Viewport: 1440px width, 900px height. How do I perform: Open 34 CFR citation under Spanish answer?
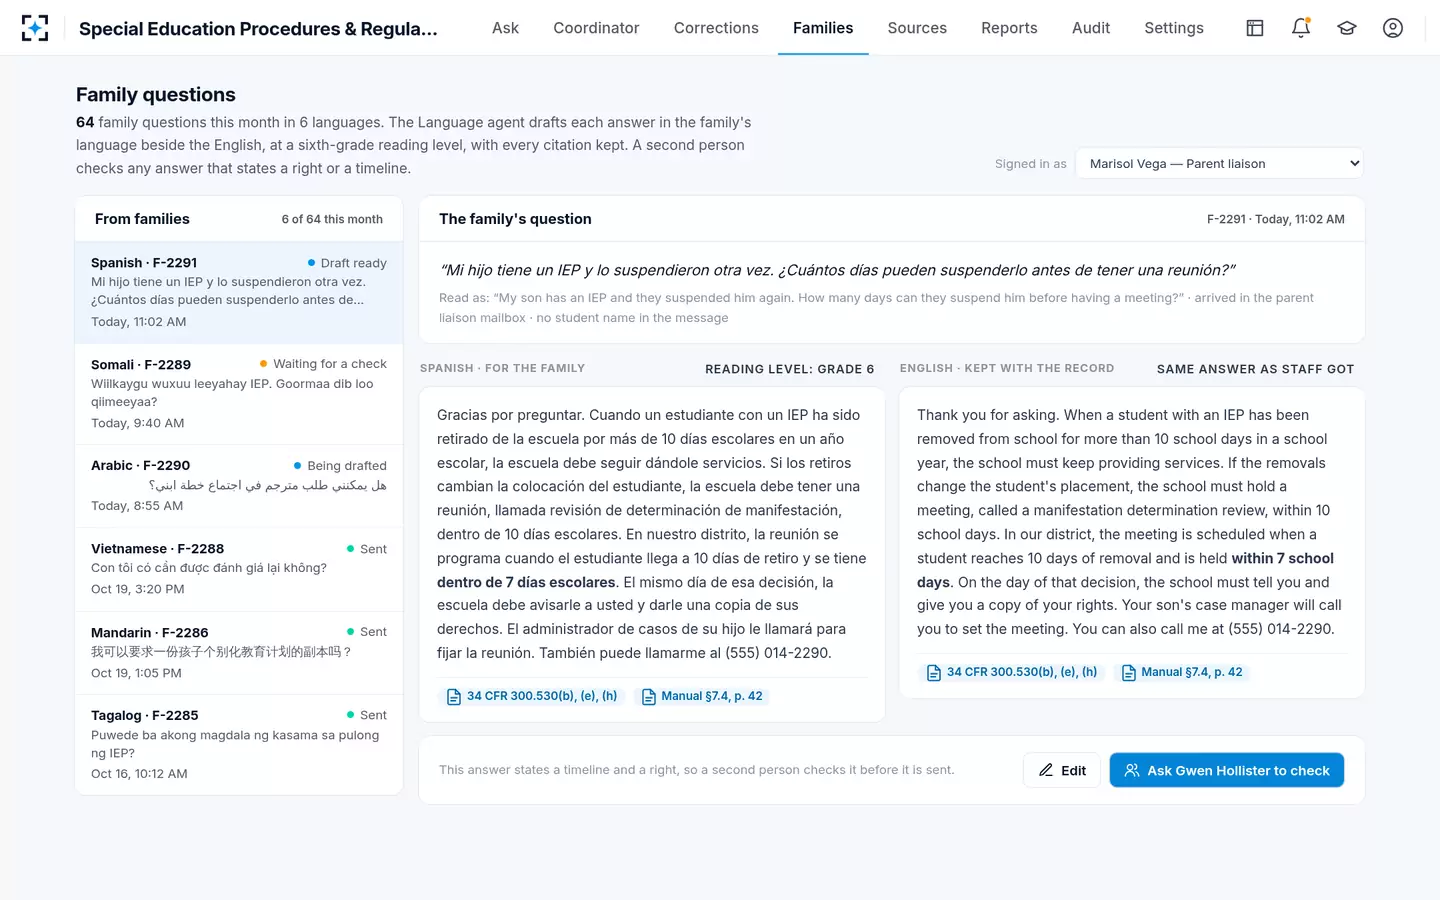(532, 696)
